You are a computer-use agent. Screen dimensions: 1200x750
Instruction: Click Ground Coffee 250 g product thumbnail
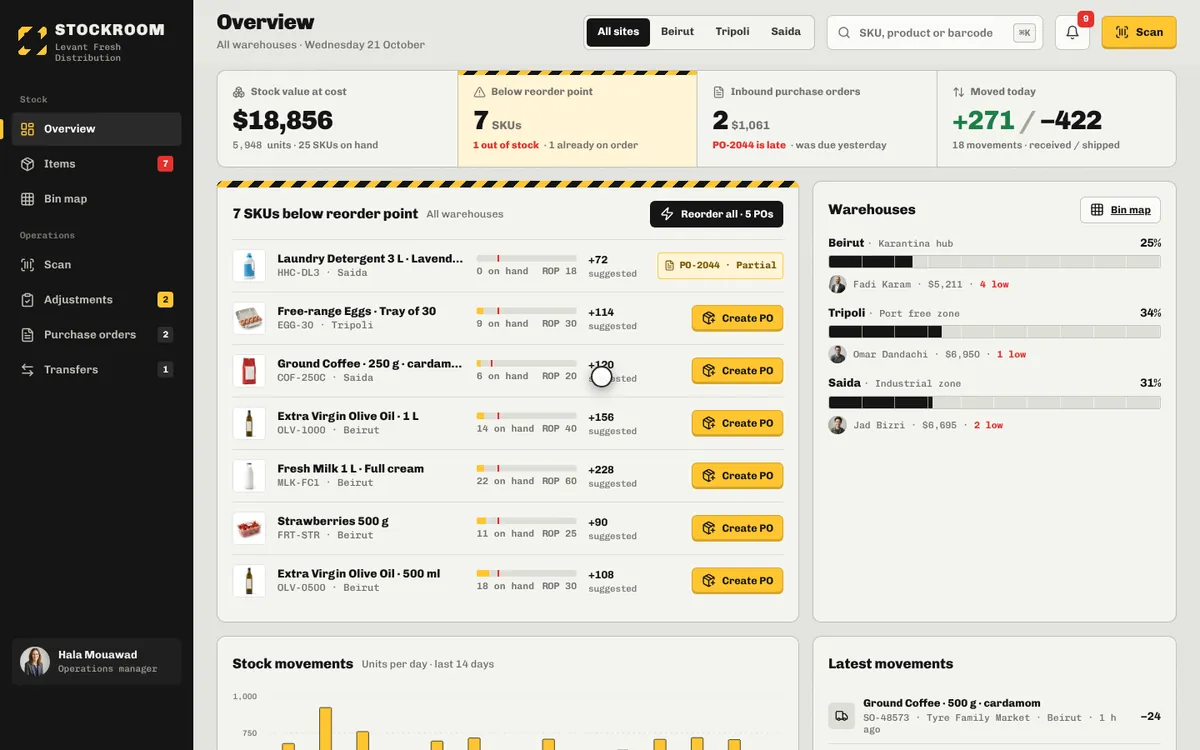pyautogui.click(x=249, y=370)
